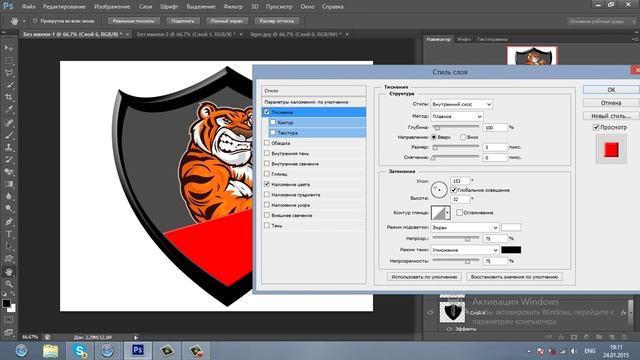Select the Path Selection tool

pyautogui.click(x=9, y=246)
